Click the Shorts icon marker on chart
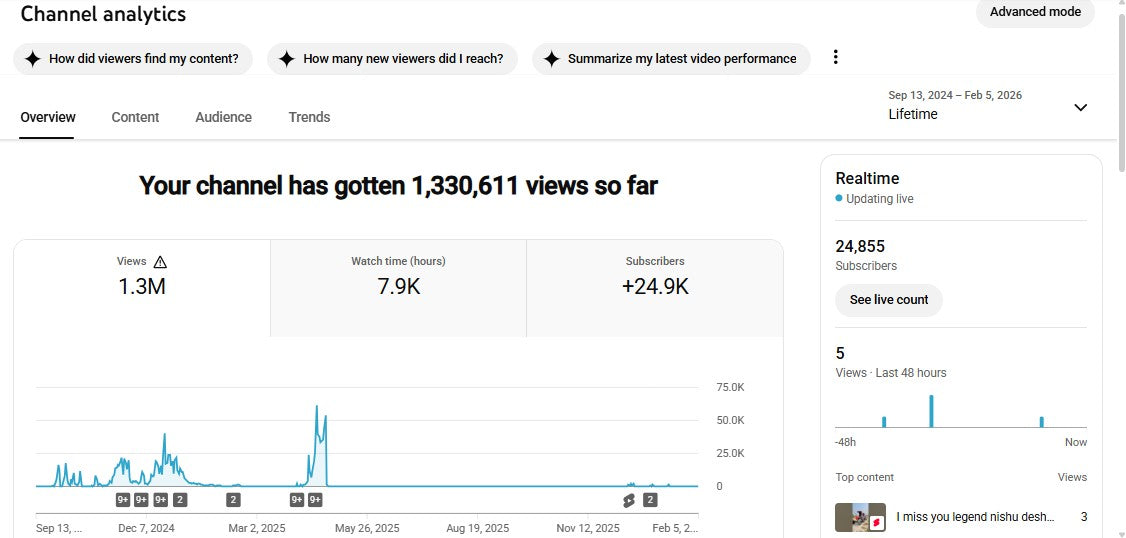Viewport: 1126px width, 538px height. click(629, 500)
